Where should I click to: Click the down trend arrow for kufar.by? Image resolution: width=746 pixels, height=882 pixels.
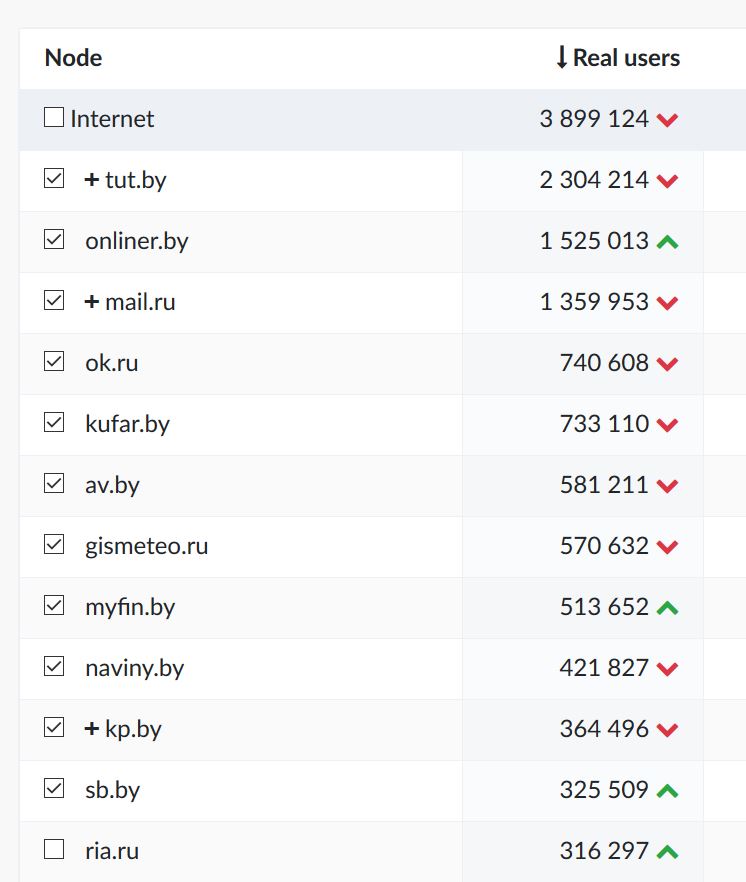pos(668,425)
